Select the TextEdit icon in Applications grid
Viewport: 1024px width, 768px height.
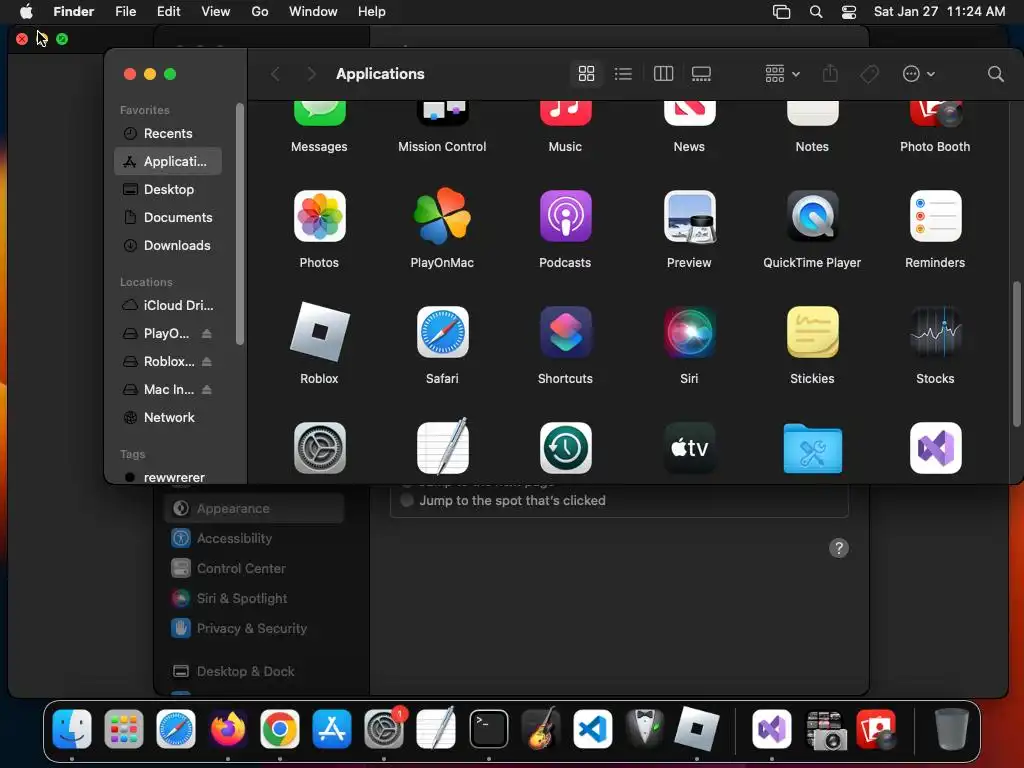tap(442, 447)
